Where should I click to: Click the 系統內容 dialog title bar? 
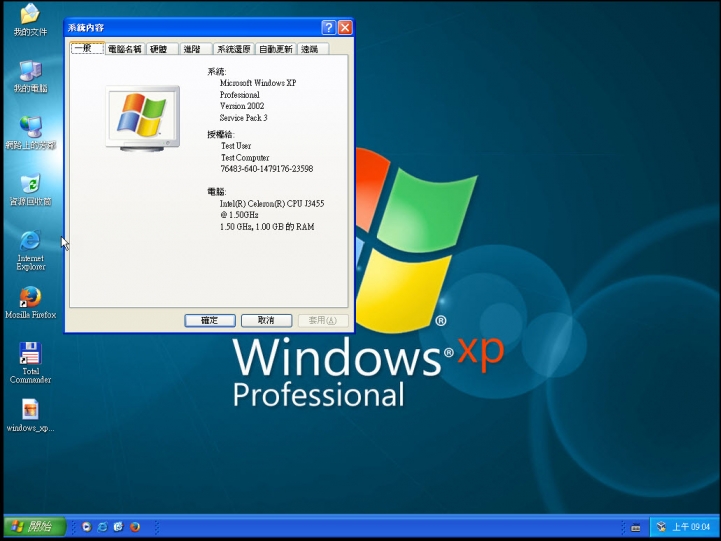193,28
